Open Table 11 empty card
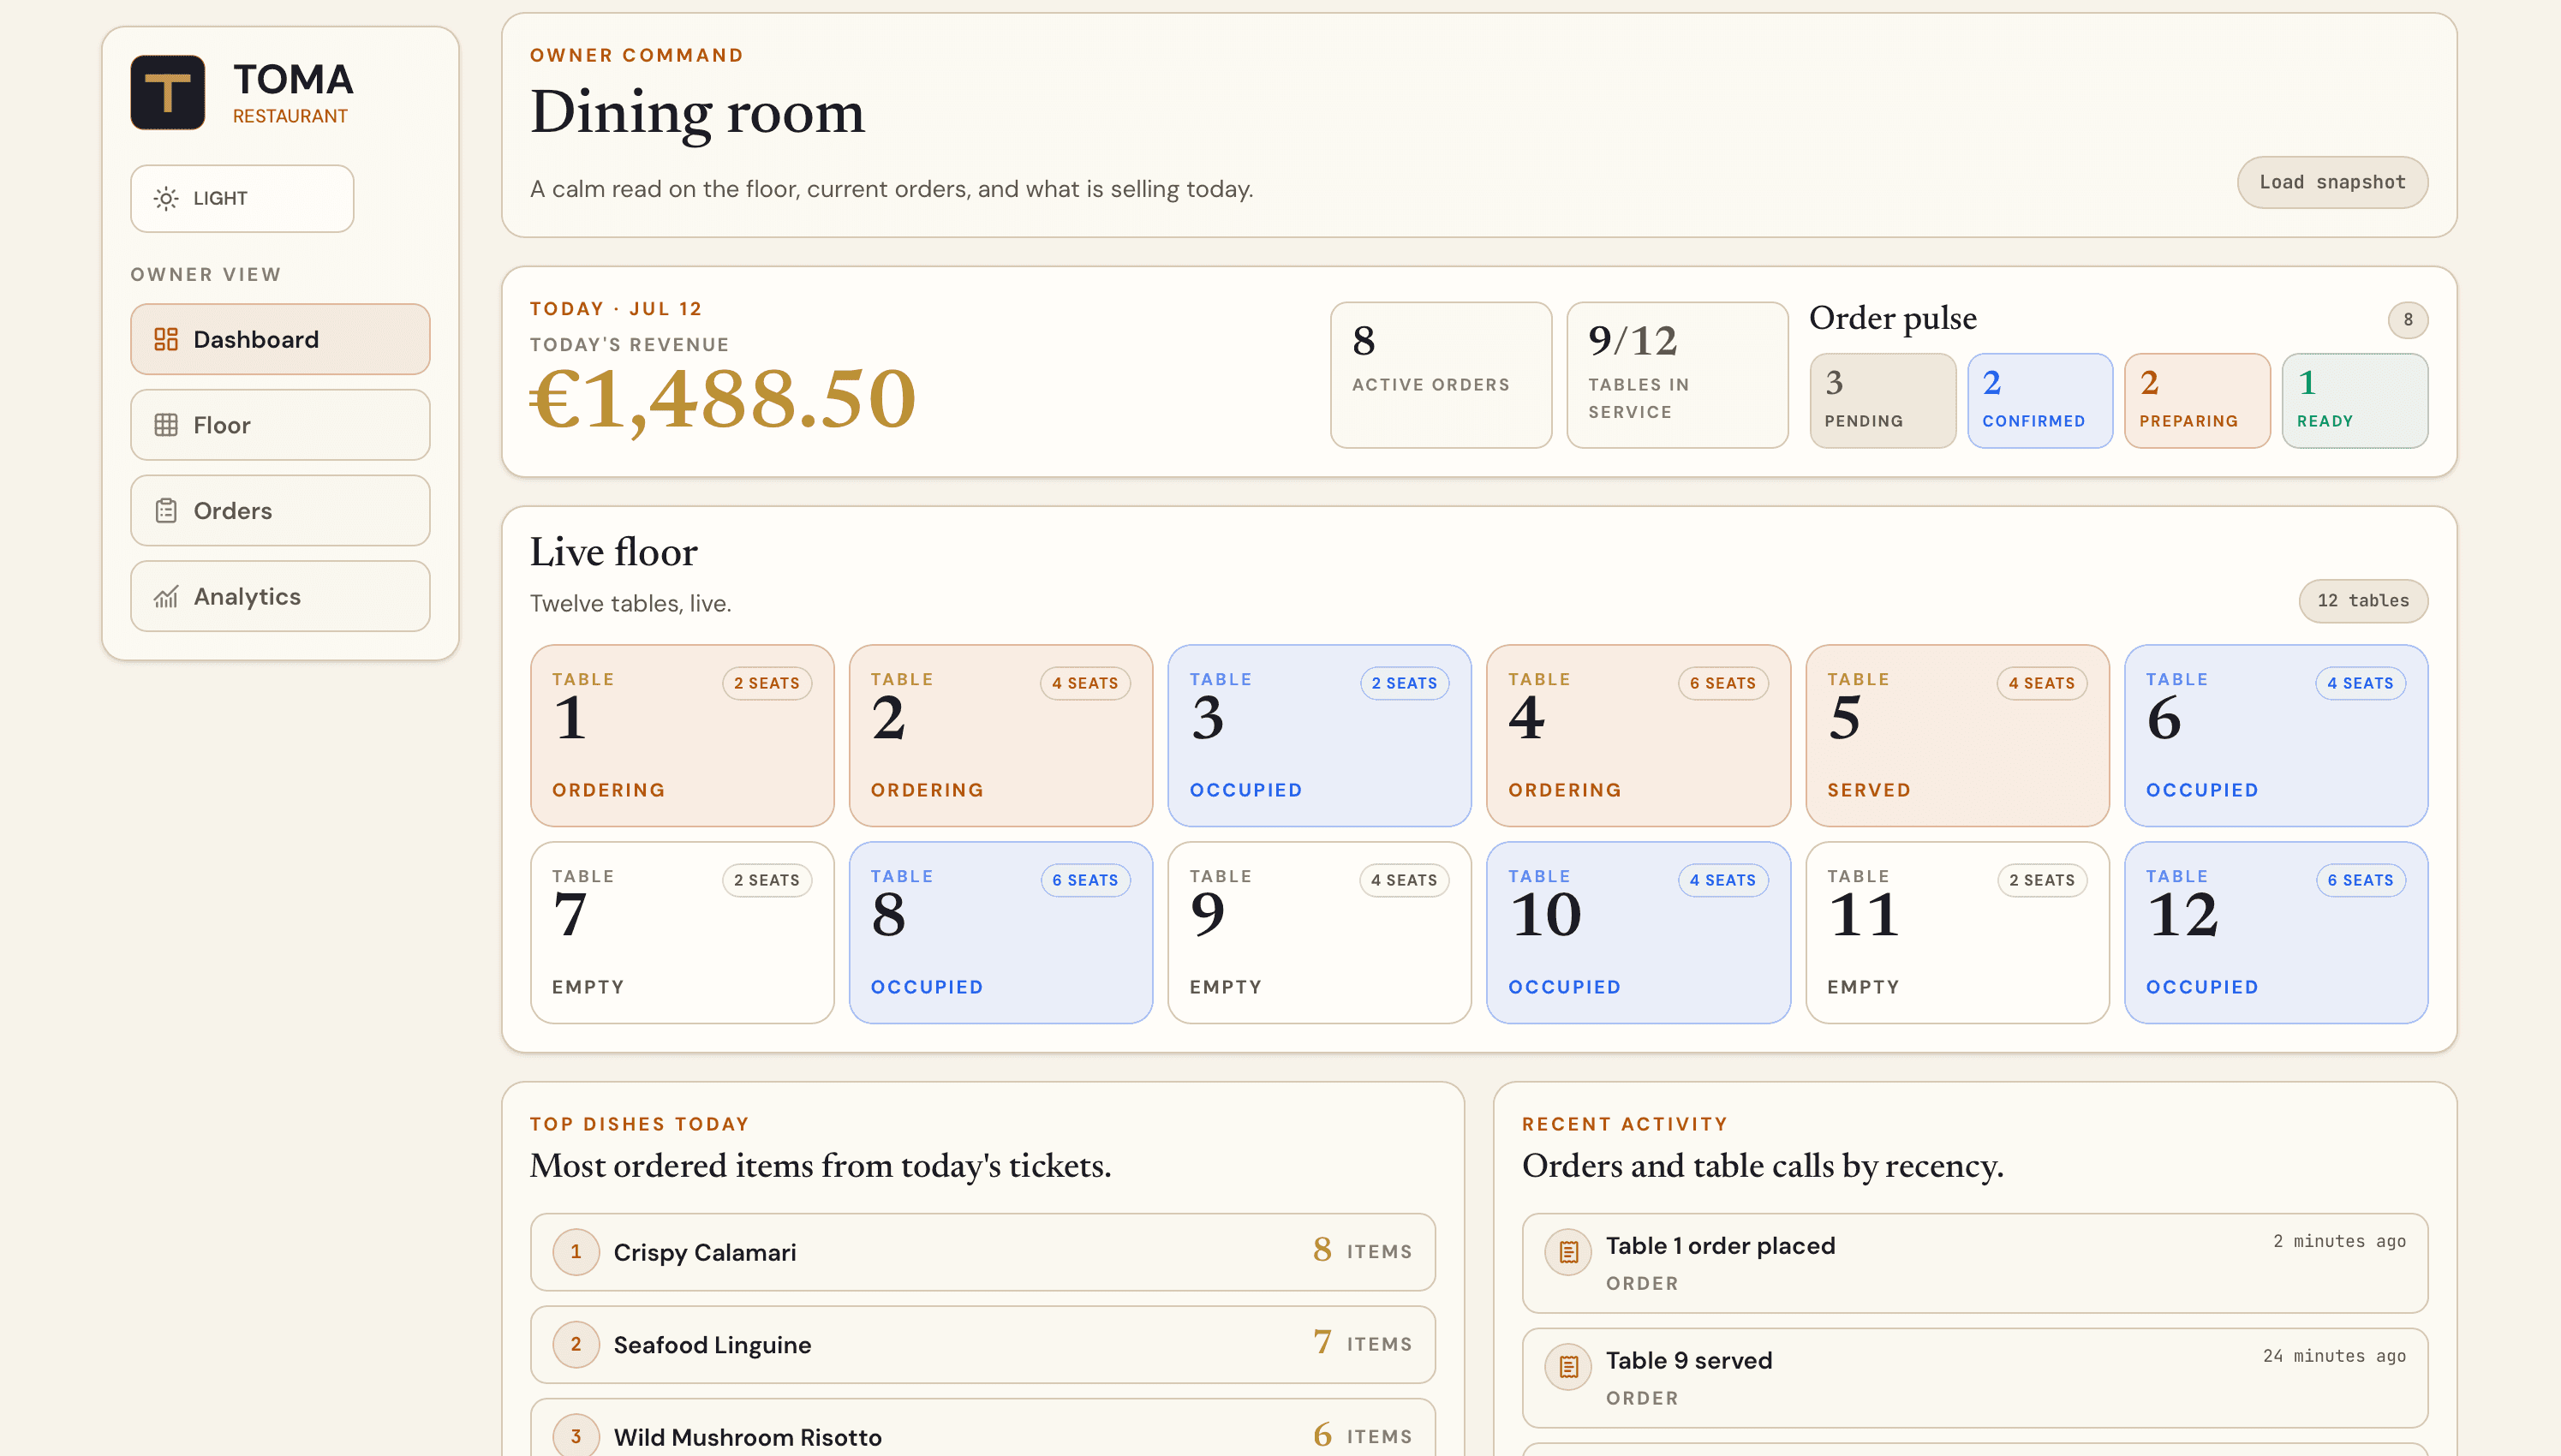 tap(1957, 933)
